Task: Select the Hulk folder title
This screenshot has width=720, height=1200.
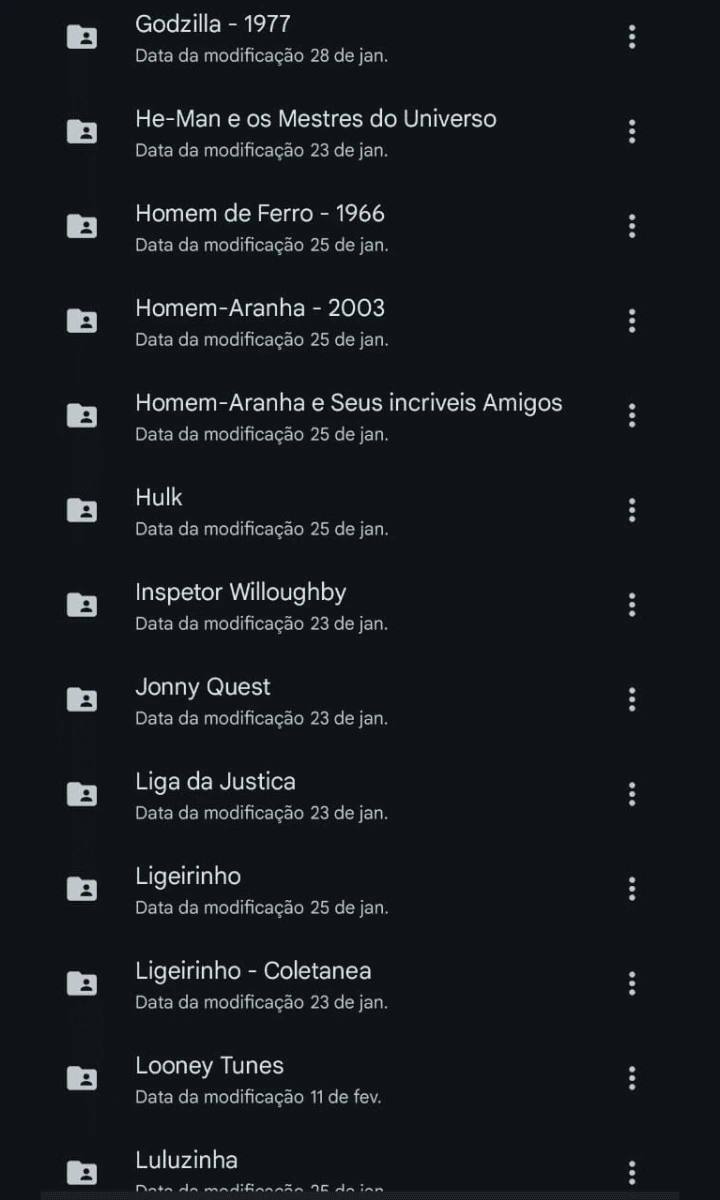Action: tap(159, 497)
